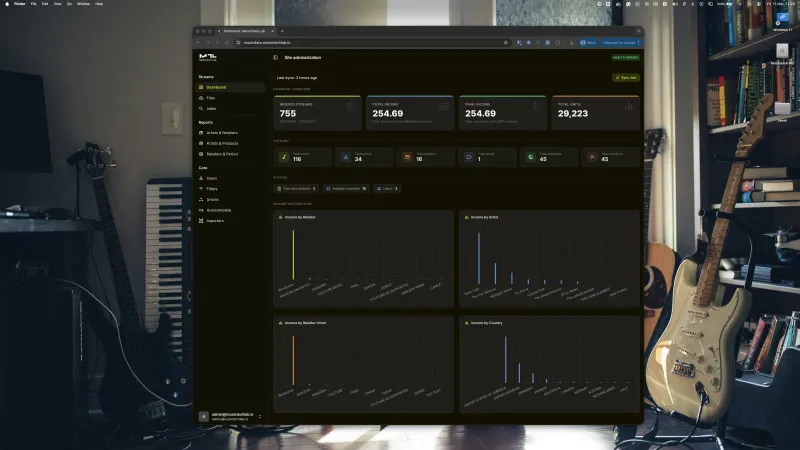Click the artist icon on Total artists tile
Screen dimensions: 800x450
(345, 157)
